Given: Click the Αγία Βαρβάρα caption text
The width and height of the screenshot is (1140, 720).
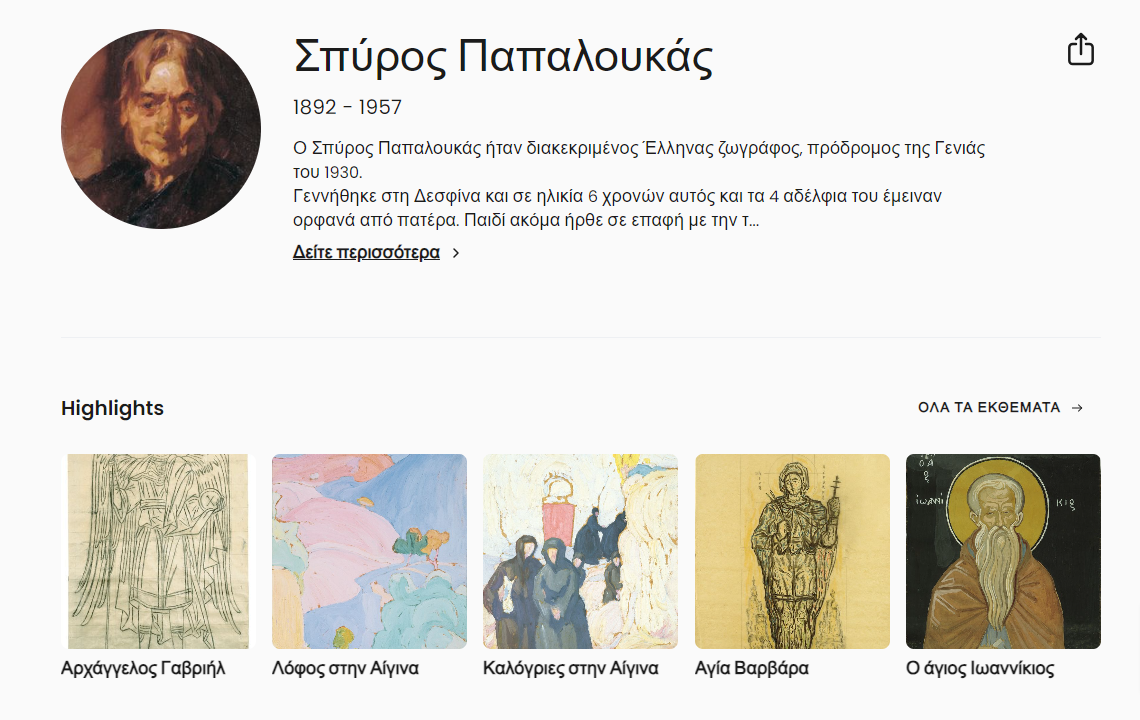Looking at the screenshot, I should (x=752, y=668).
